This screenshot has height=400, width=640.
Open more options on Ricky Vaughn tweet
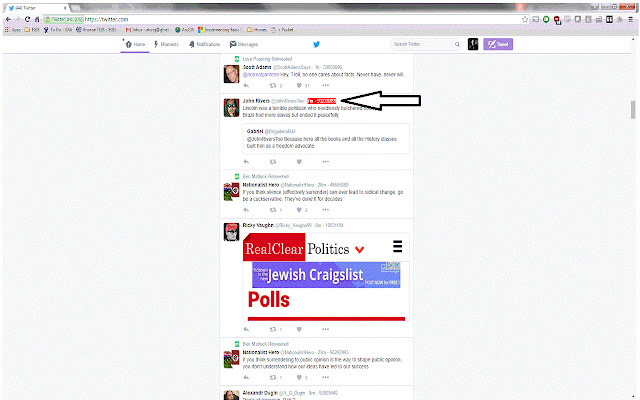pyautogui.click(x=325, y=329)
